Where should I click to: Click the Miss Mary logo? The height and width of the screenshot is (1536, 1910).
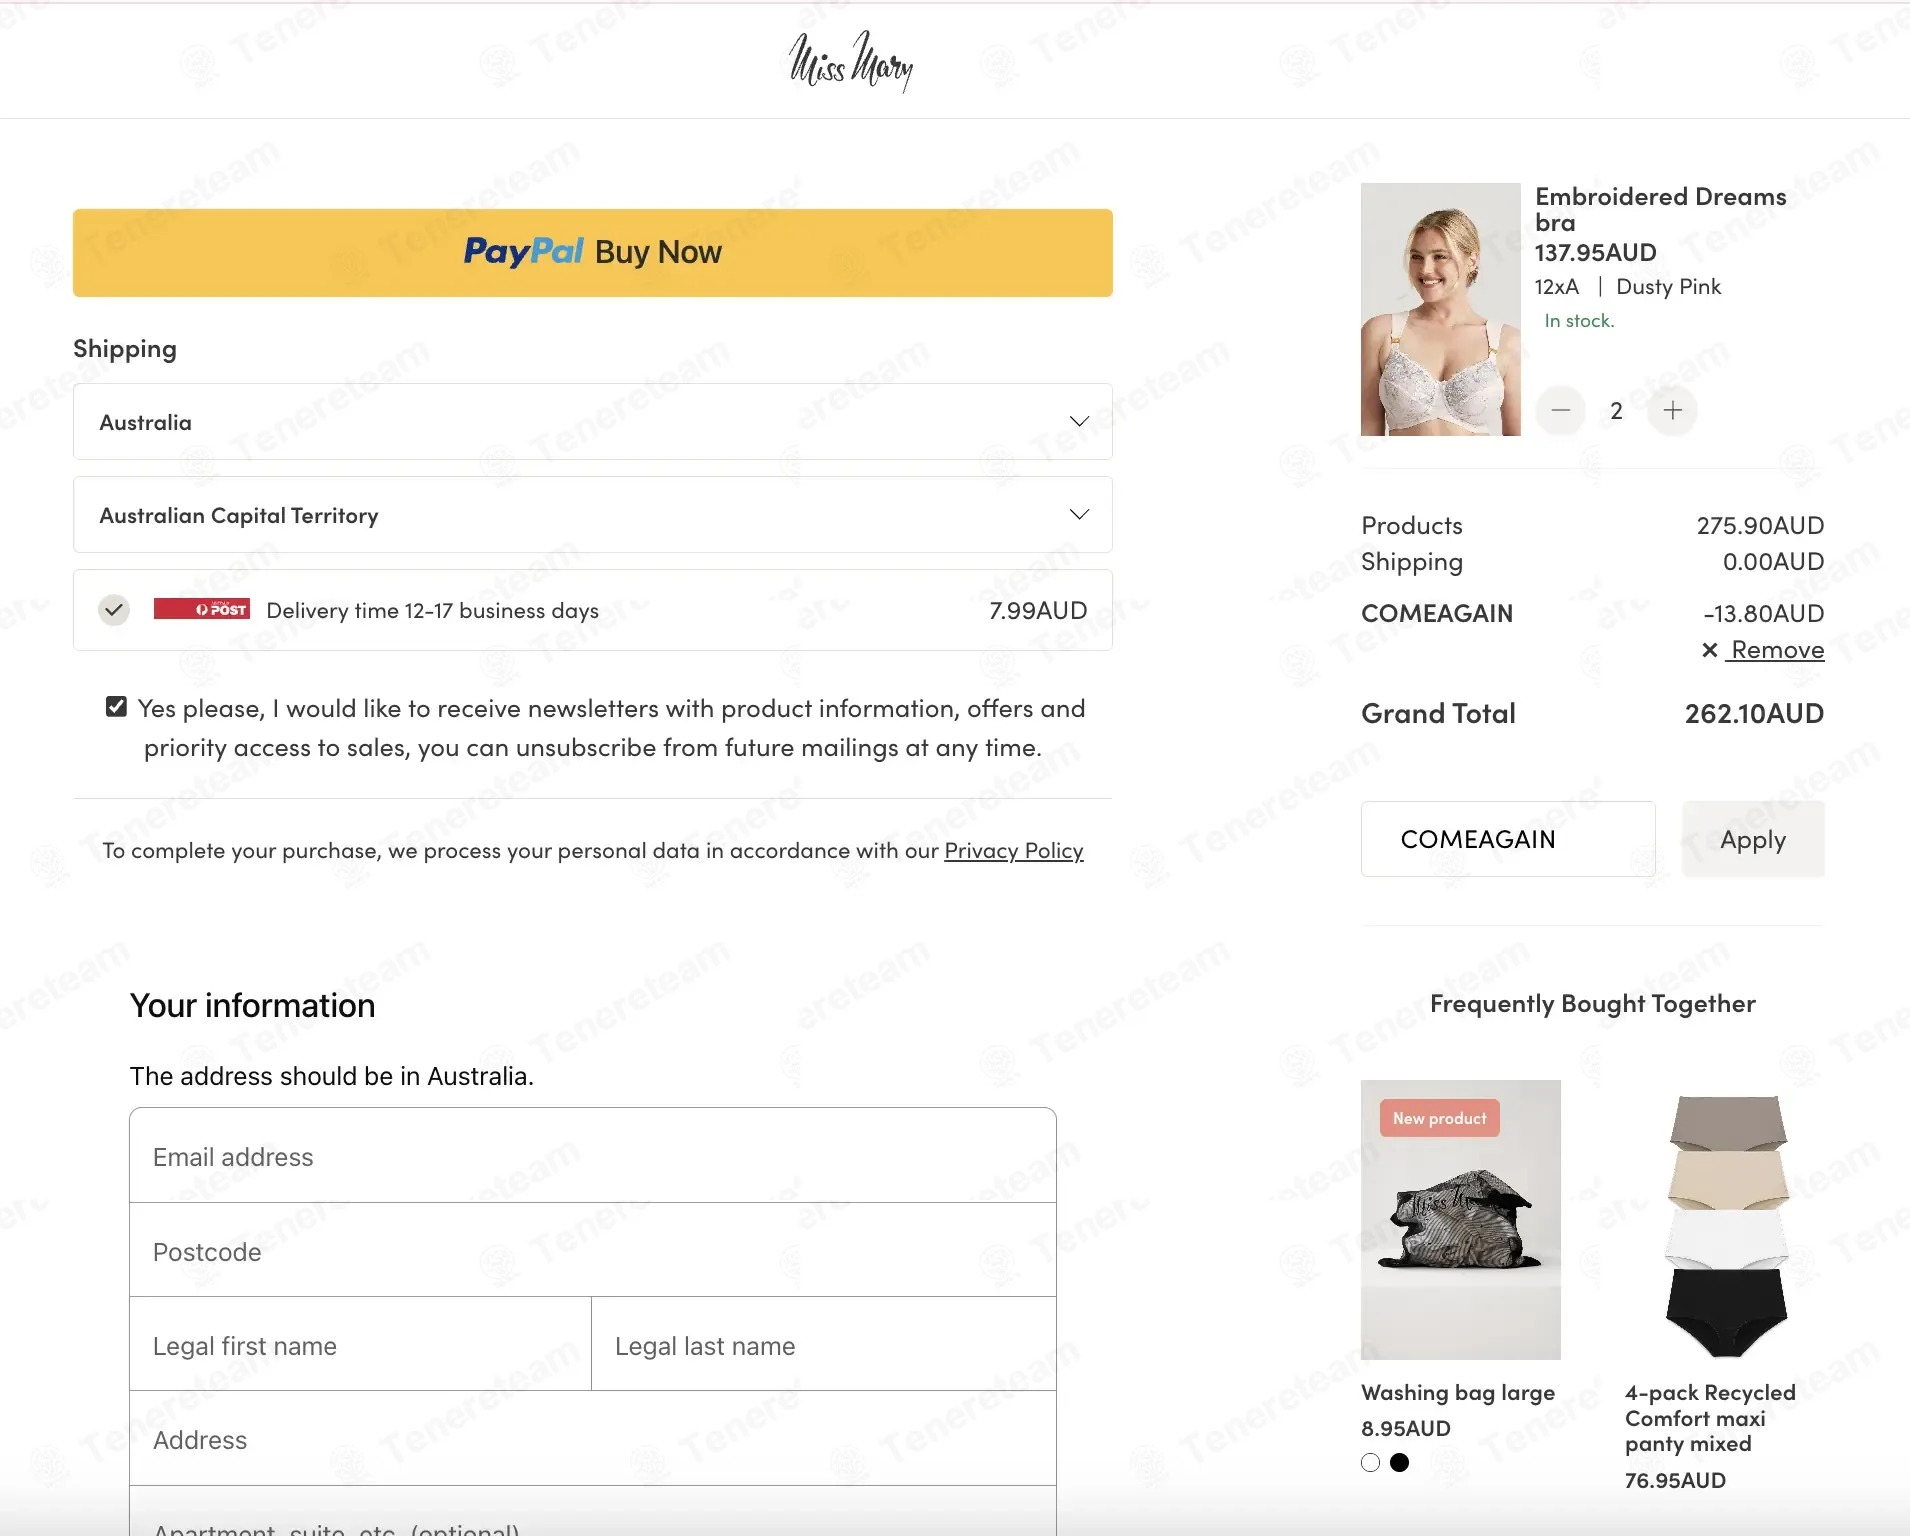pos(851,61)
